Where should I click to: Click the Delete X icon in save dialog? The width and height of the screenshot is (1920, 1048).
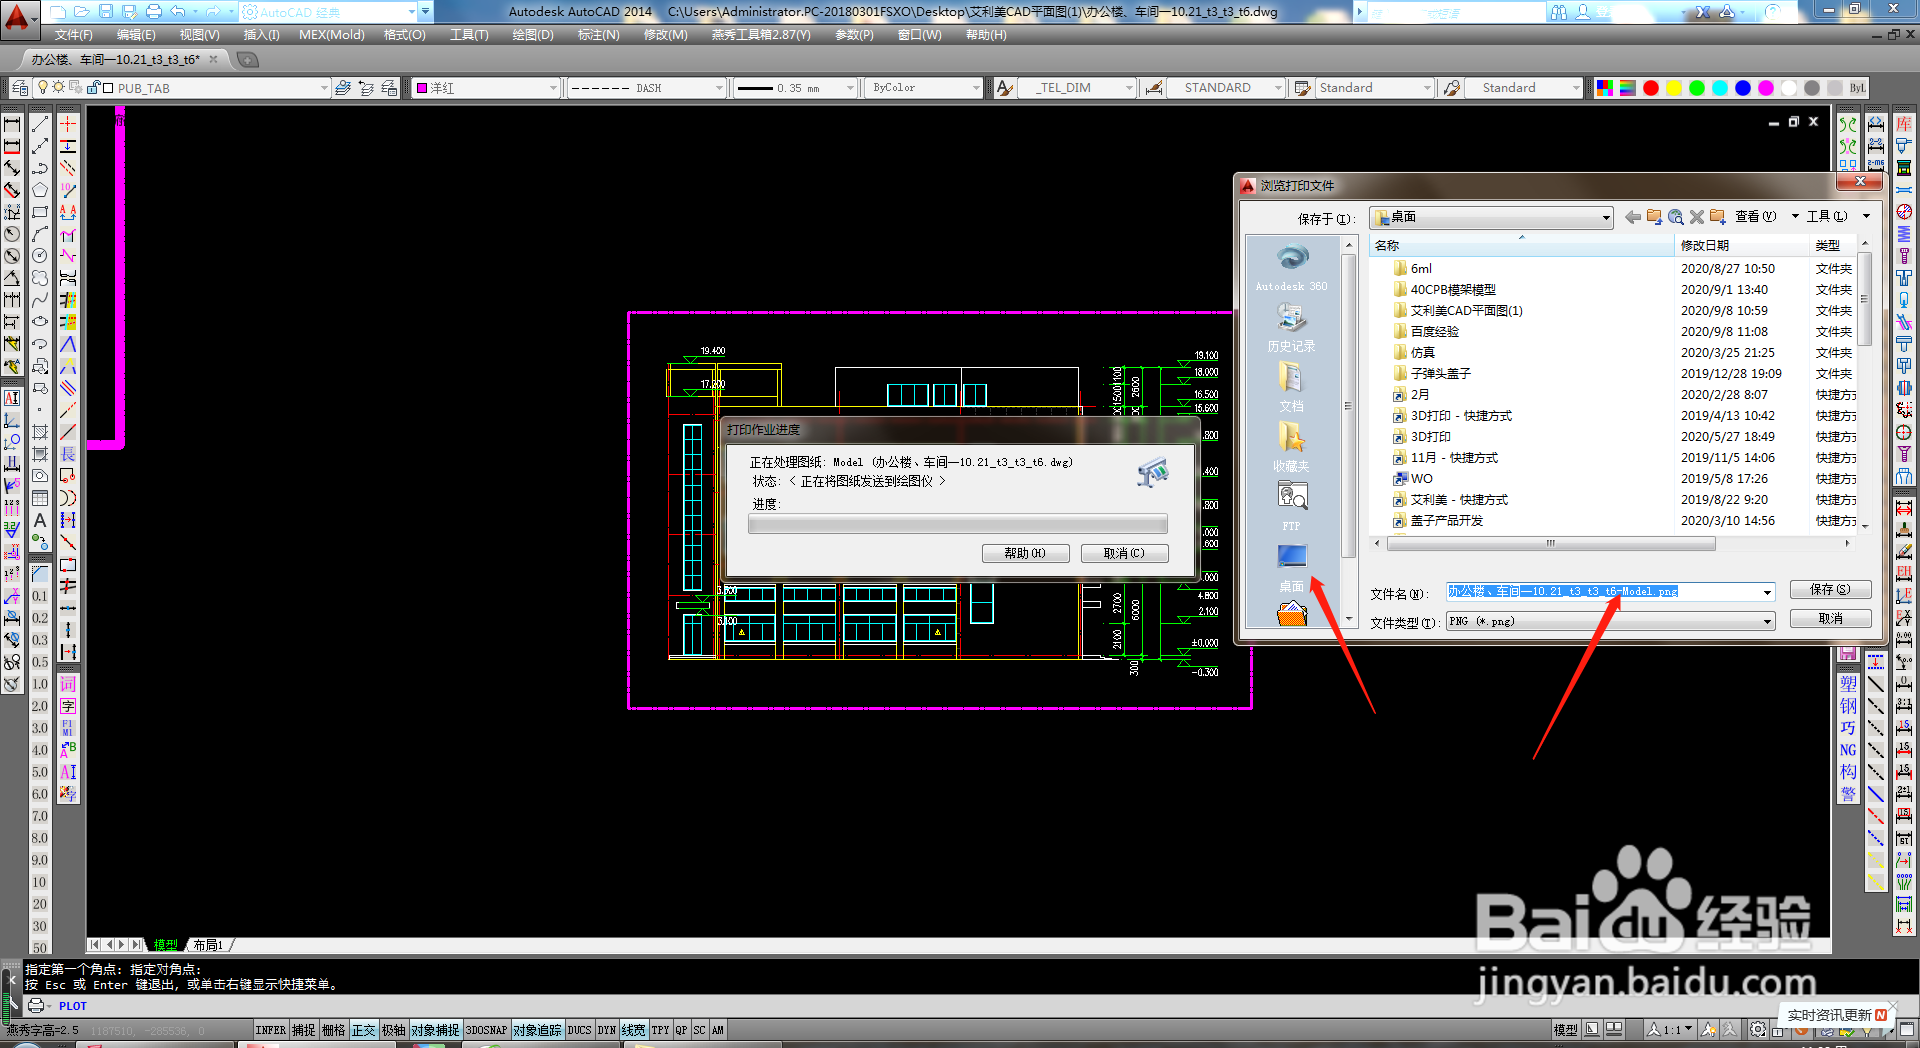click(1696, 217)
